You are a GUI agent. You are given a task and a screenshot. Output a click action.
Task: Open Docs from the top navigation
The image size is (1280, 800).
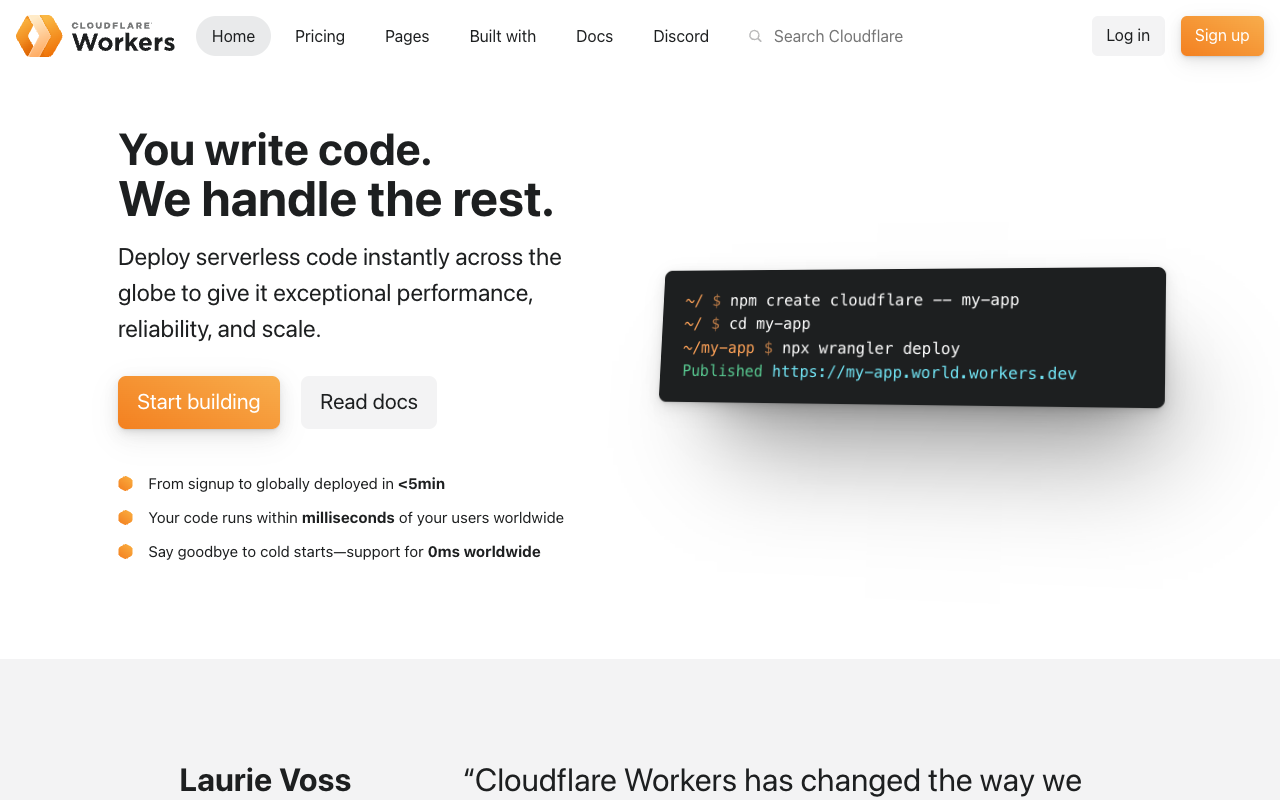[594, 36]
